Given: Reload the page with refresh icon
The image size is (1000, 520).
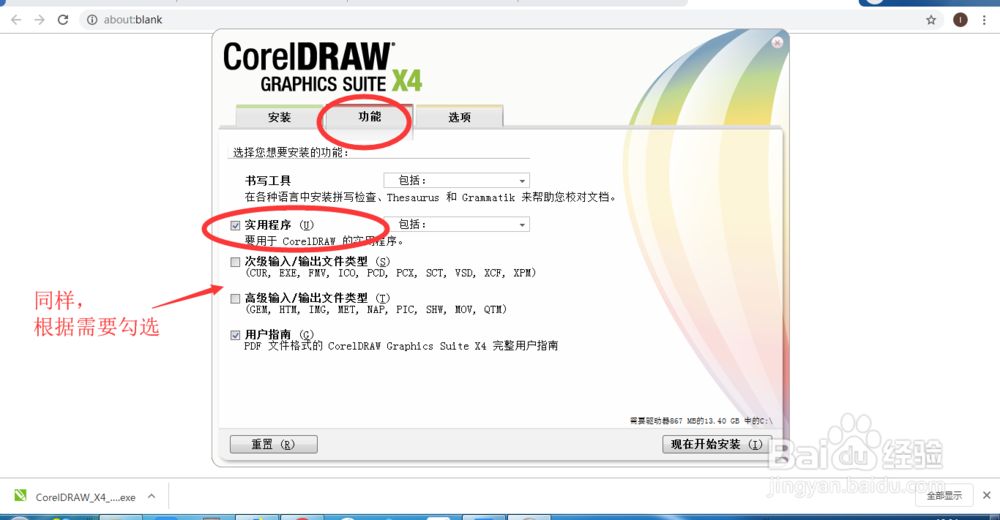Looking at the screenshot, I should point(62,20).
